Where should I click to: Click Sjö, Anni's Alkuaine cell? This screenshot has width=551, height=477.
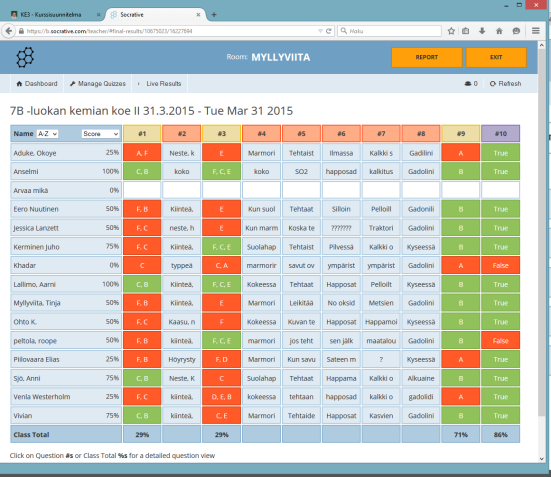click(421, 378)
